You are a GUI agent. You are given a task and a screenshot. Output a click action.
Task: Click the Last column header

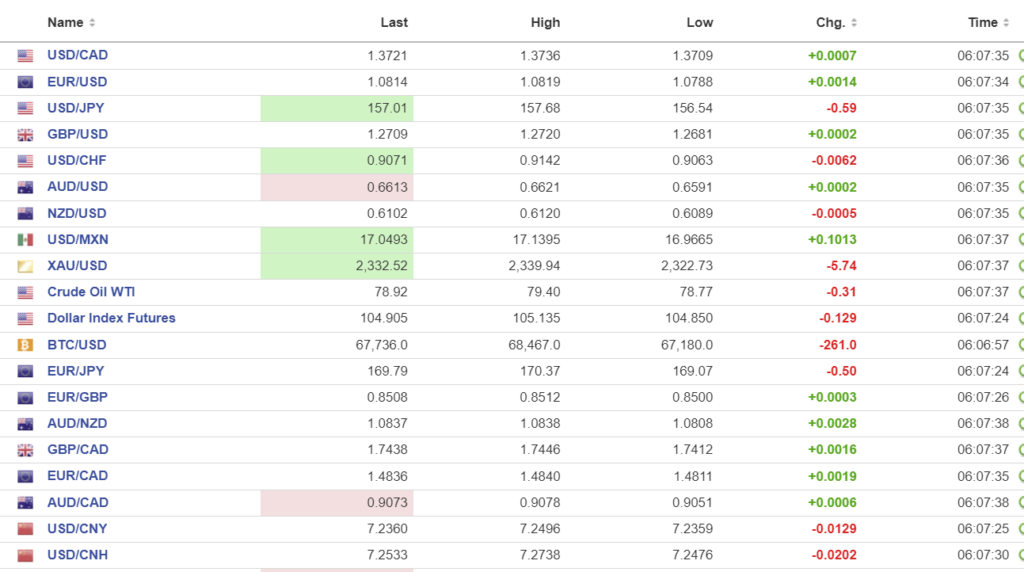pos(394,23)
